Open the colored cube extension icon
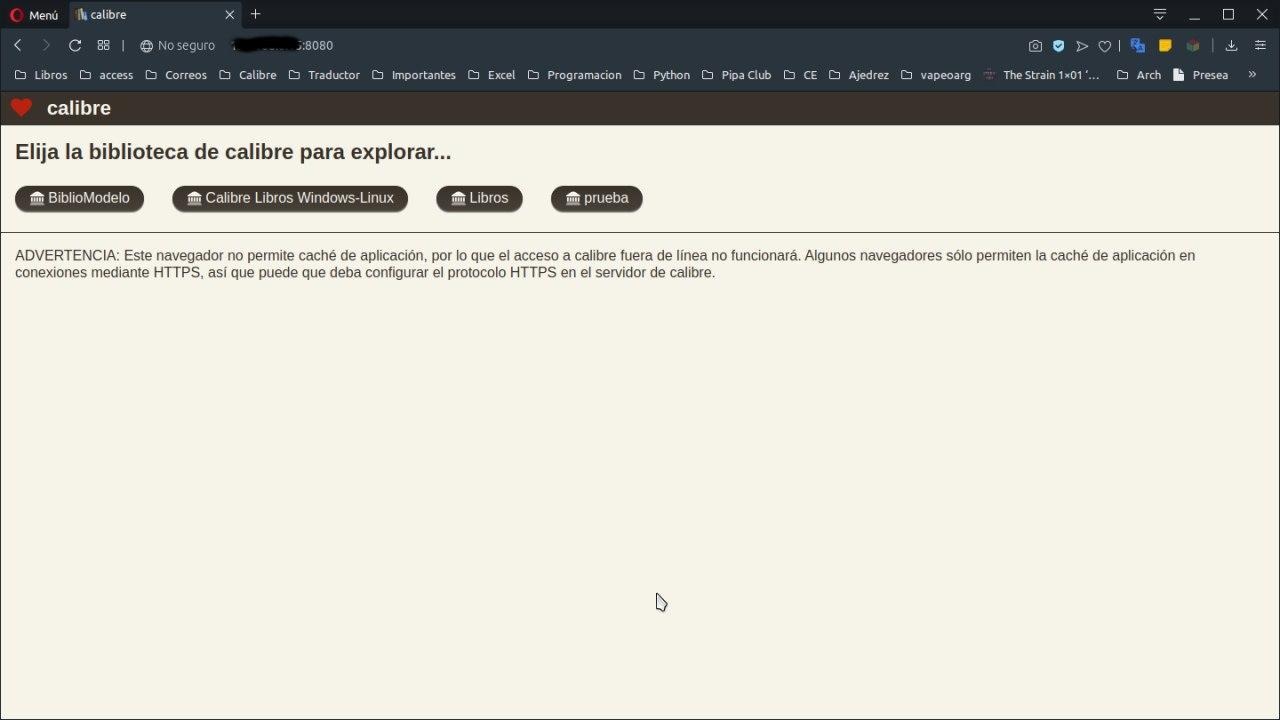Screen dimensions: 1280x720 1193,45
